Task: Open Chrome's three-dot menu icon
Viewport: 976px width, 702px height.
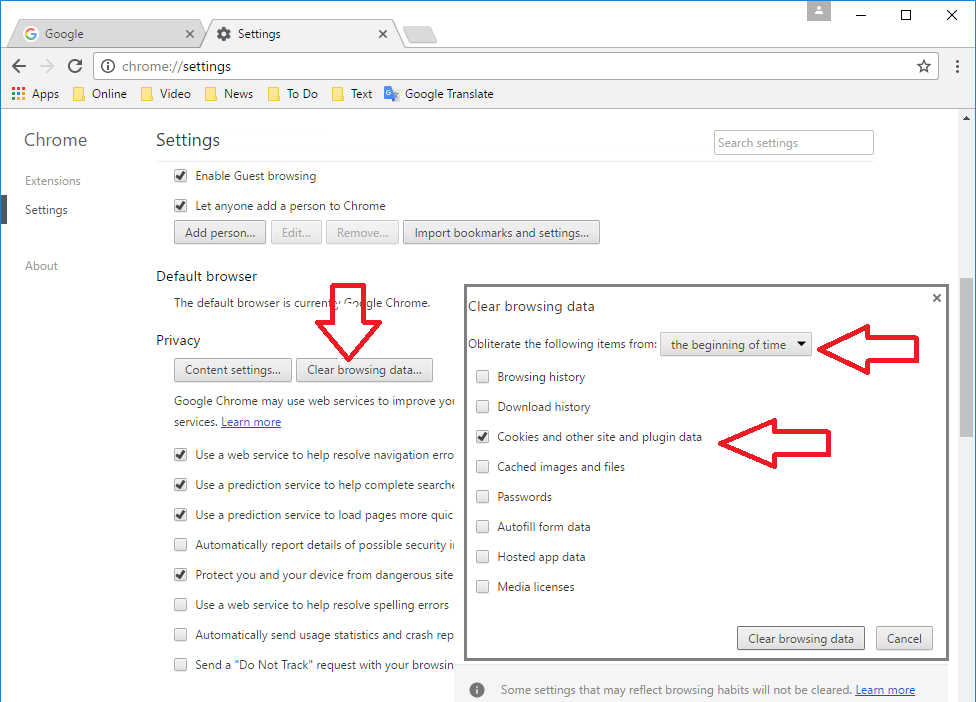Action: [x=957, y=66]
